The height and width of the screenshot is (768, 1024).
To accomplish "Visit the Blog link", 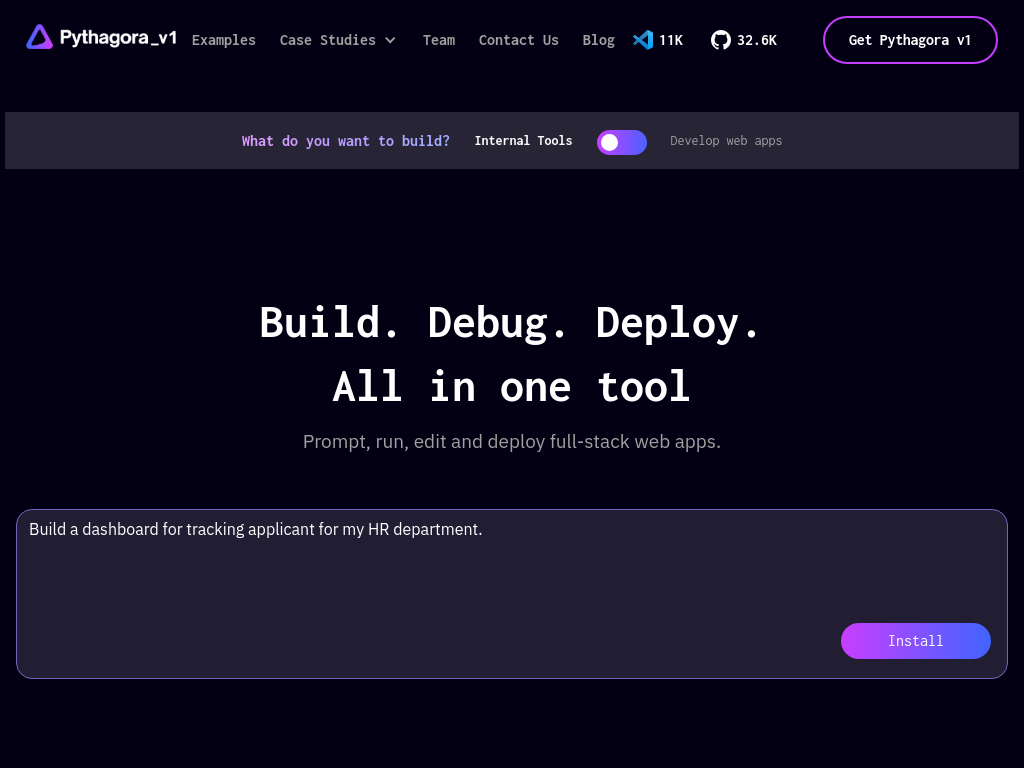I will pyautogui.click(x=599, y=40).
